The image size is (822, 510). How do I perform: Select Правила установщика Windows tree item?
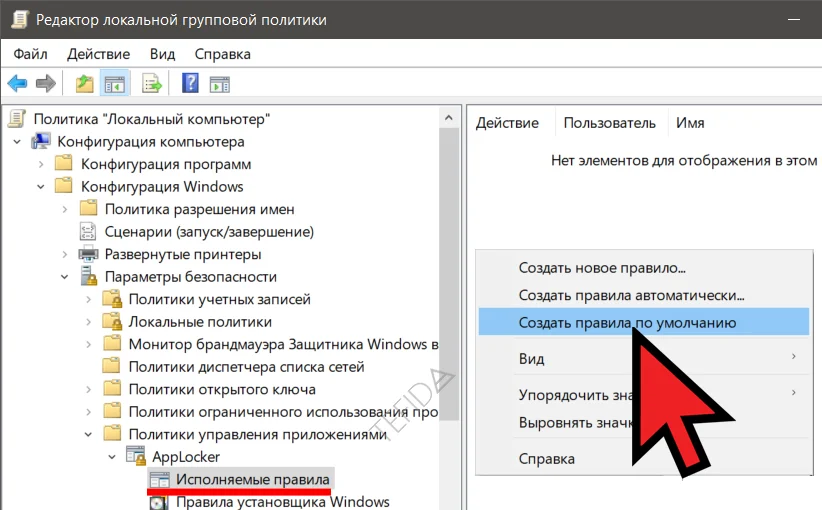[x=283, y=502]
